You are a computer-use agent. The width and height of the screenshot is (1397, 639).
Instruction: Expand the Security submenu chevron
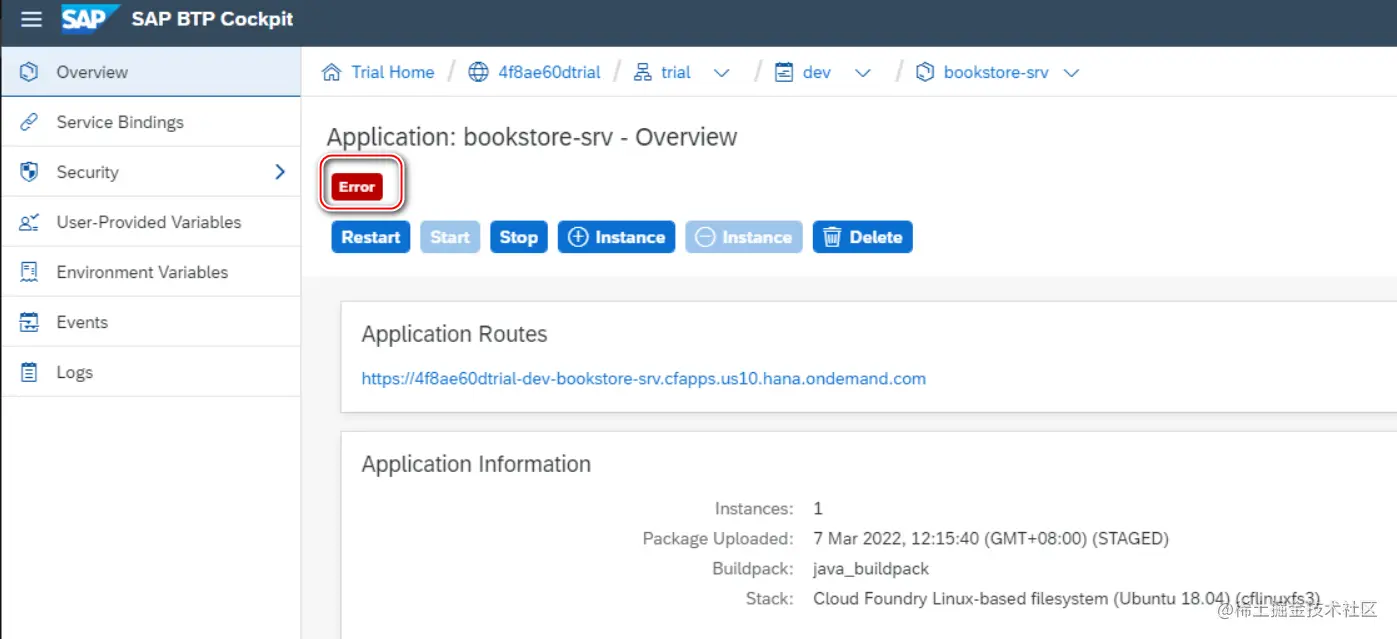point(280,172)
